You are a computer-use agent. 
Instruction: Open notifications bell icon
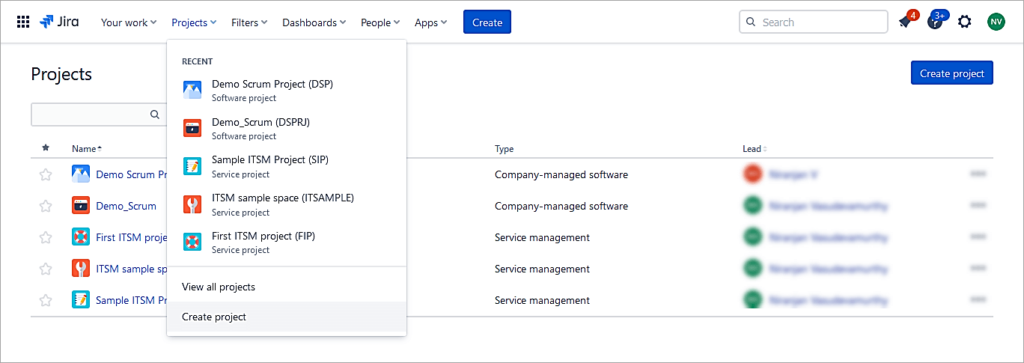point(905,22)
